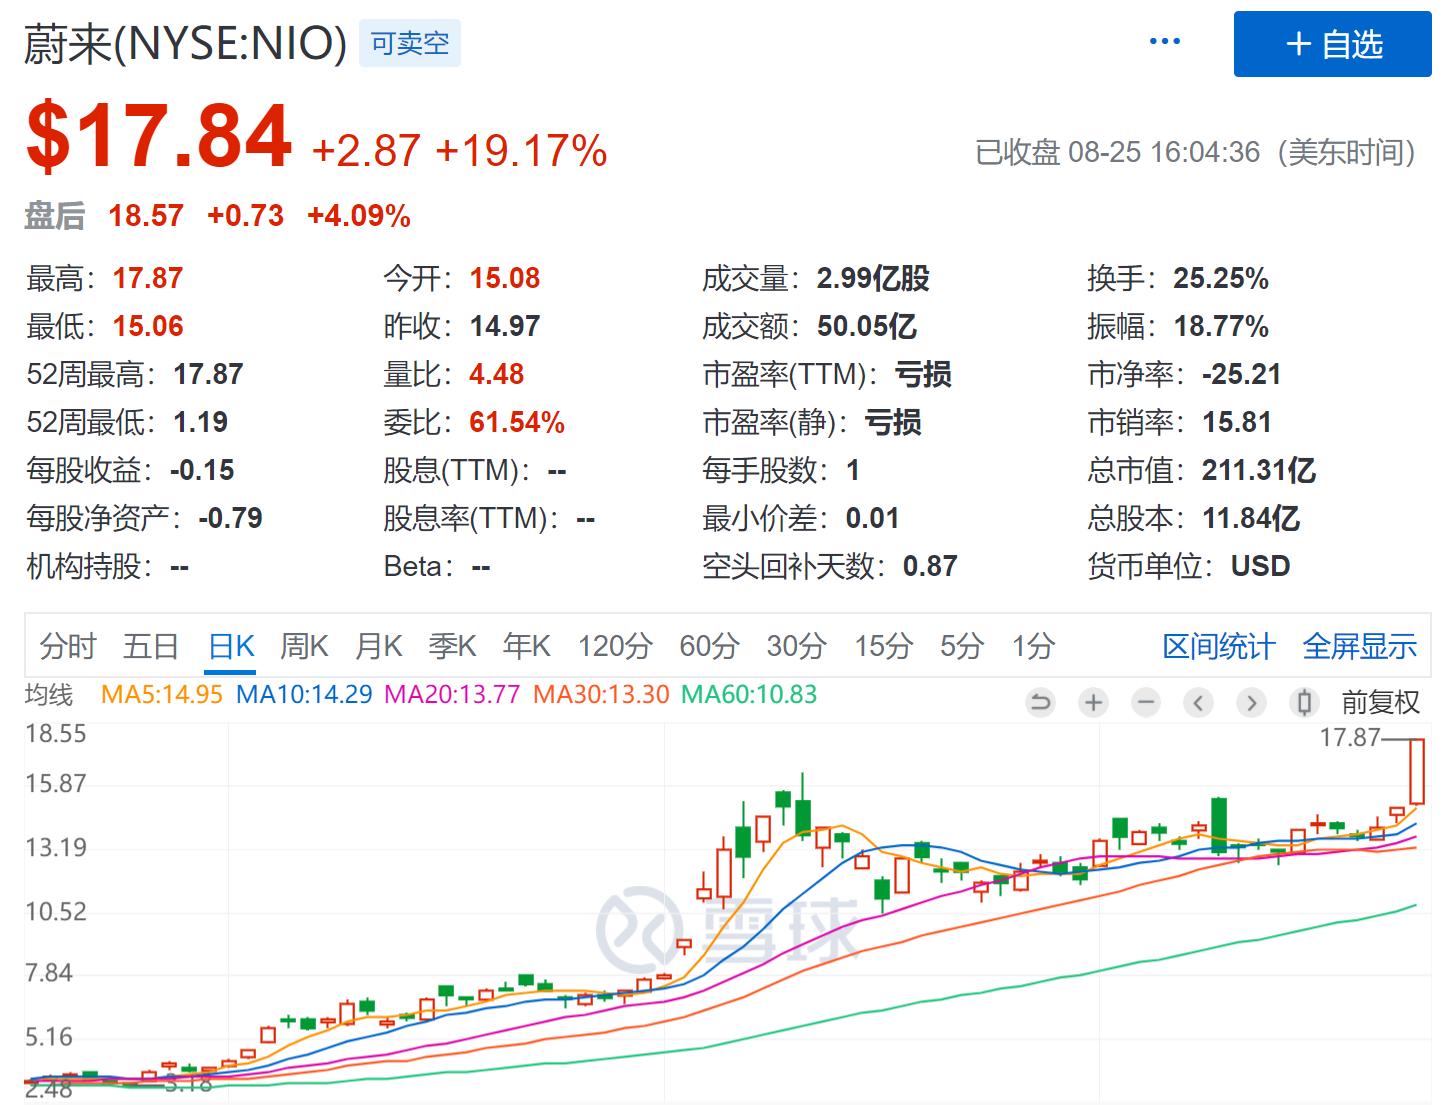1450x1105 pixels.
Task: Open the three-dot more options menu
Action: pyautogui.click(x=1165, y=42)
